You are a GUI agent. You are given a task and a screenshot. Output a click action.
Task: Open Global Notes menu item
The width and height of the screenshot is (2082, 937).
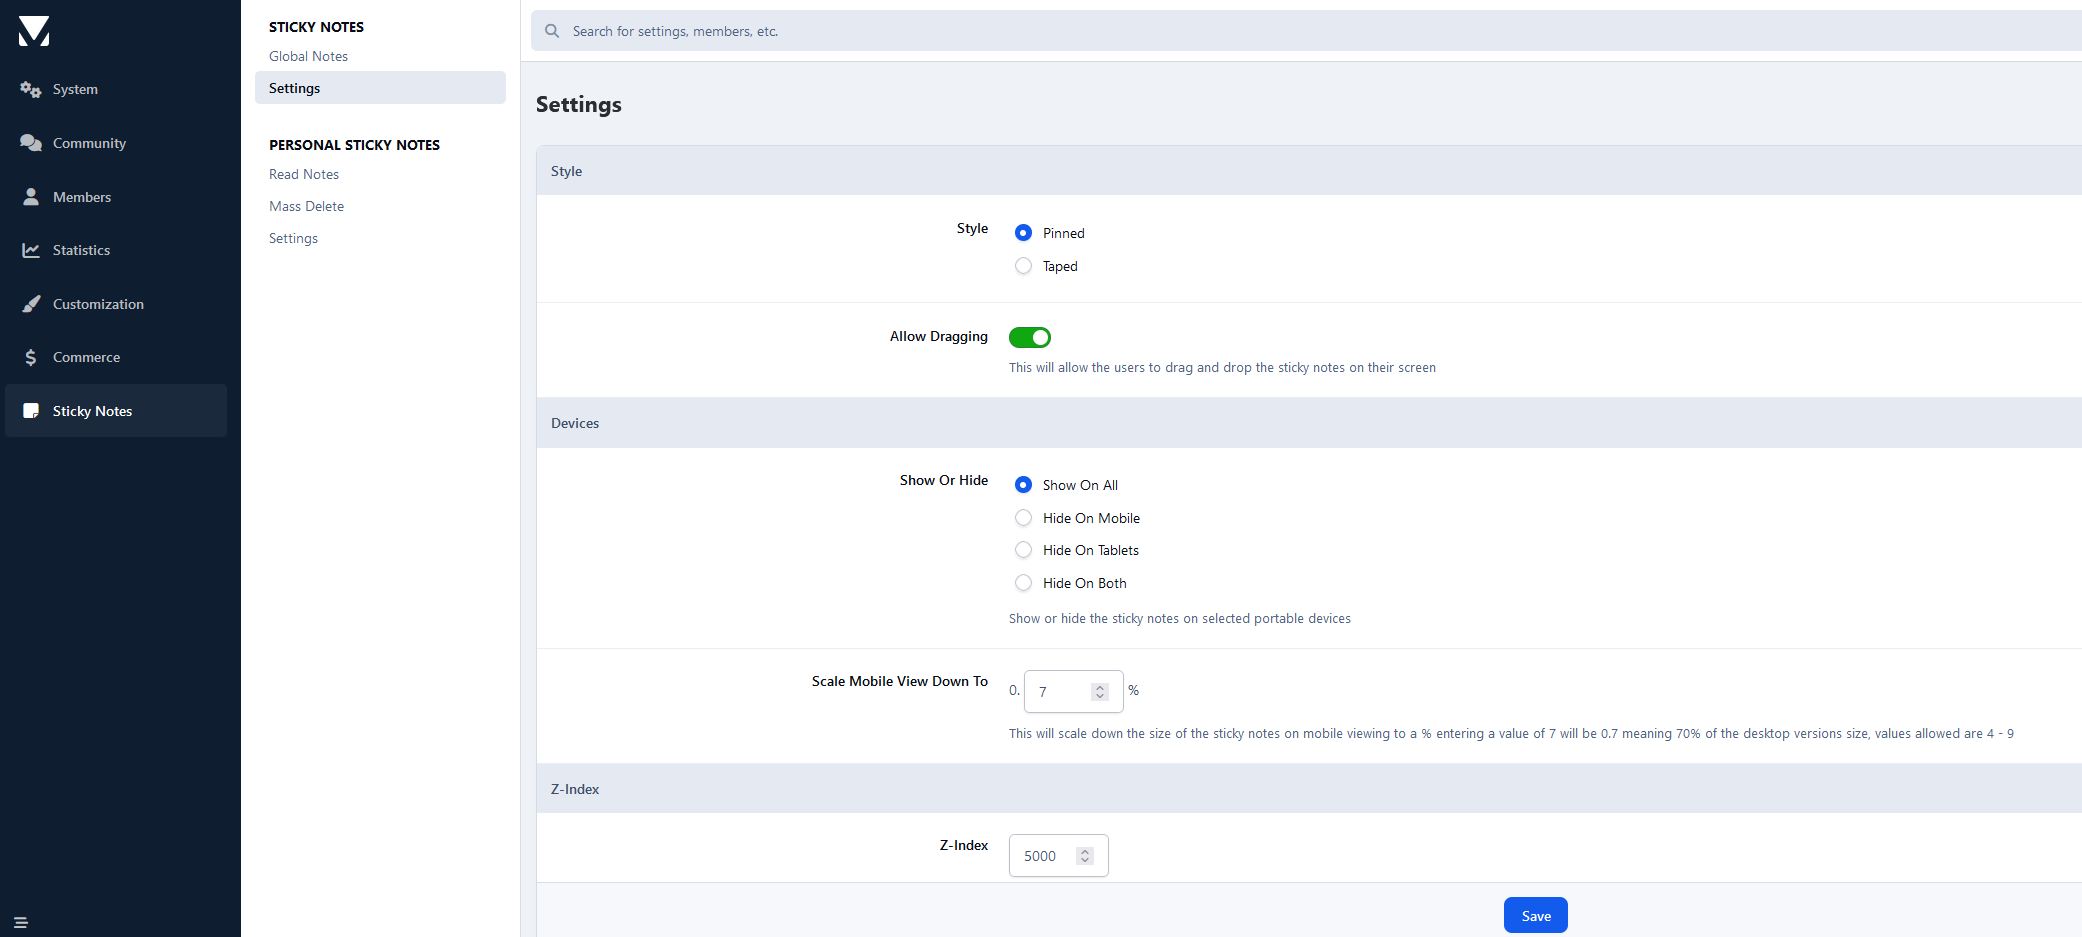(x=308, y=57)
